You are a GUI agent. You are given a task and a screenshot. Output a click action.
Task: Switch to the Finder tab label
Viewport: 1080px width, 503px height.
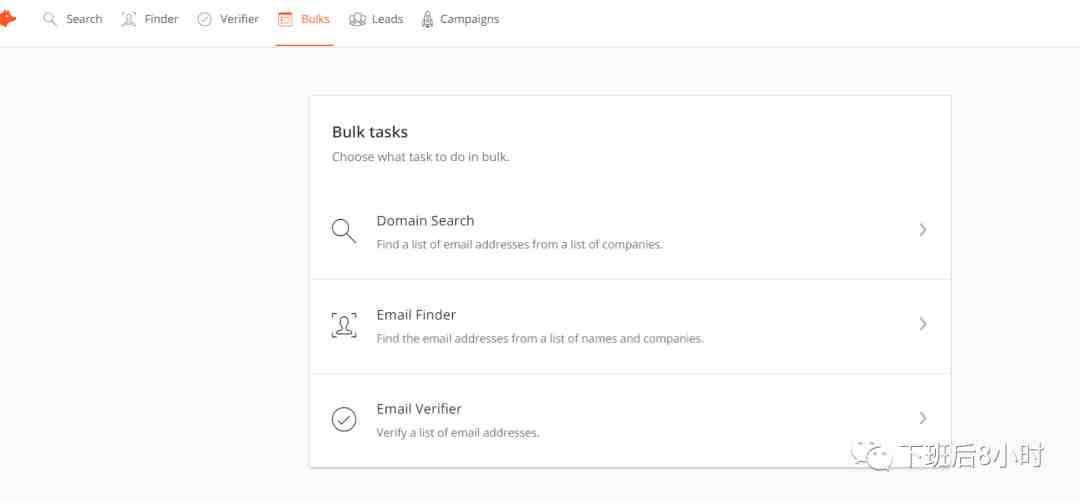(x=161, y=19)
